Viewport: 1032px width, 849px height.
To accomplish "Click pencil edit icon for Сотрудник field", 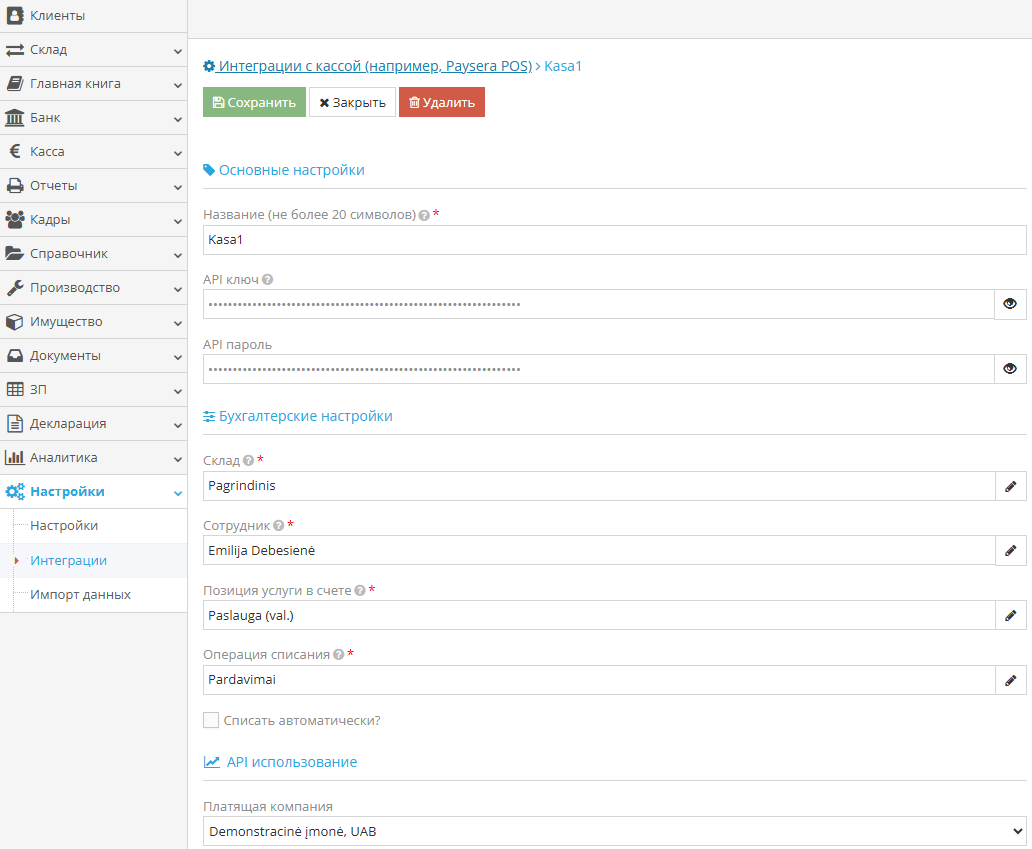I will tap(1010, 551).
